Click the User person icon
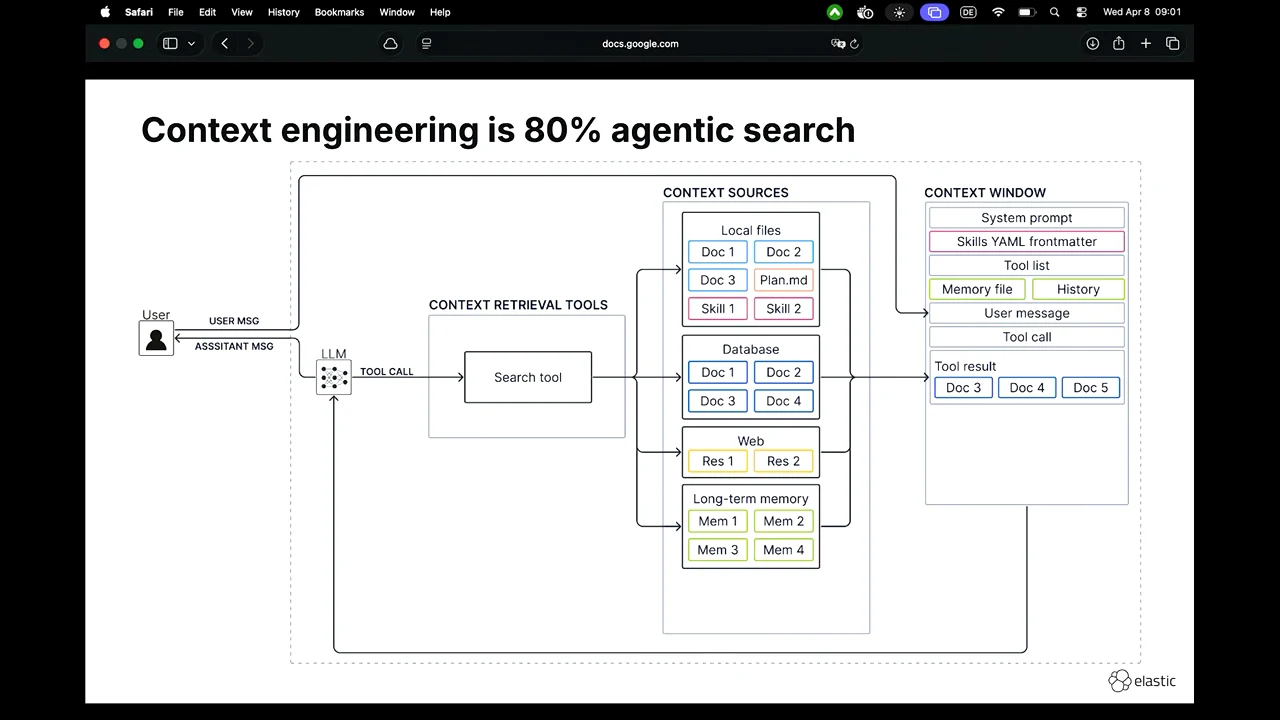Viewport: 1280px width, 720px height. tap(156, 339)
